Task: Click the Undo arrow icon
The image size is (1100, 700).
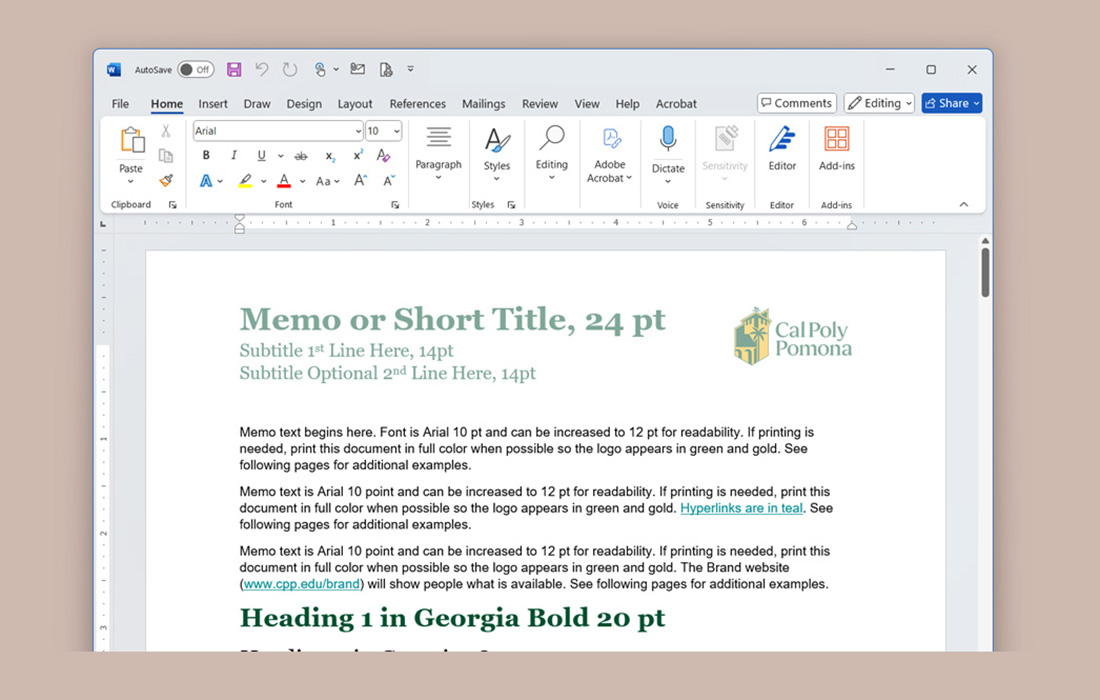Action: coord(262,69)
